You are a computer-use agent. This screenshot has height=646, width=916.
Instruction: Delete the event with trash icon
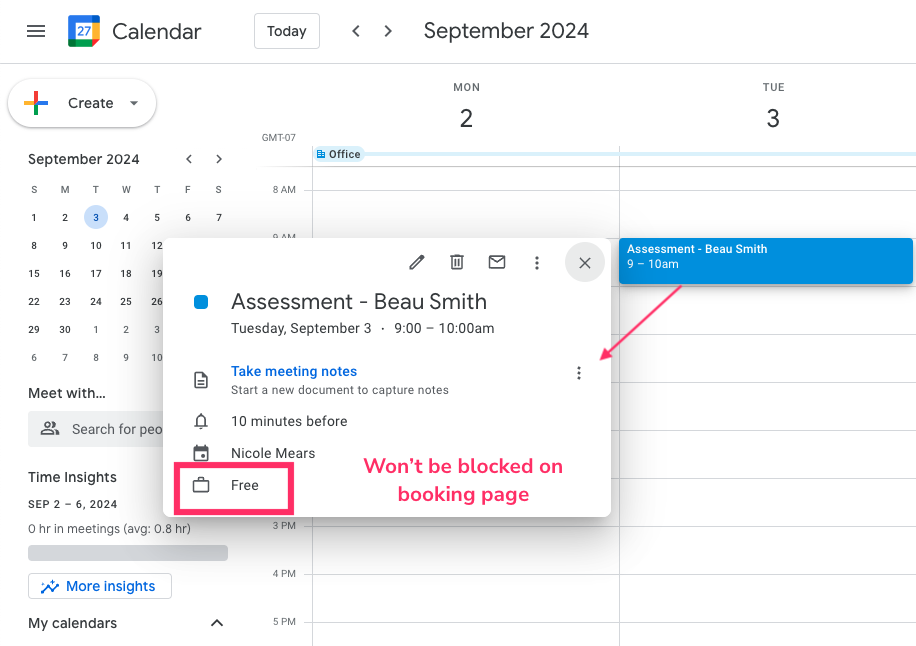[x=457, y=262]
